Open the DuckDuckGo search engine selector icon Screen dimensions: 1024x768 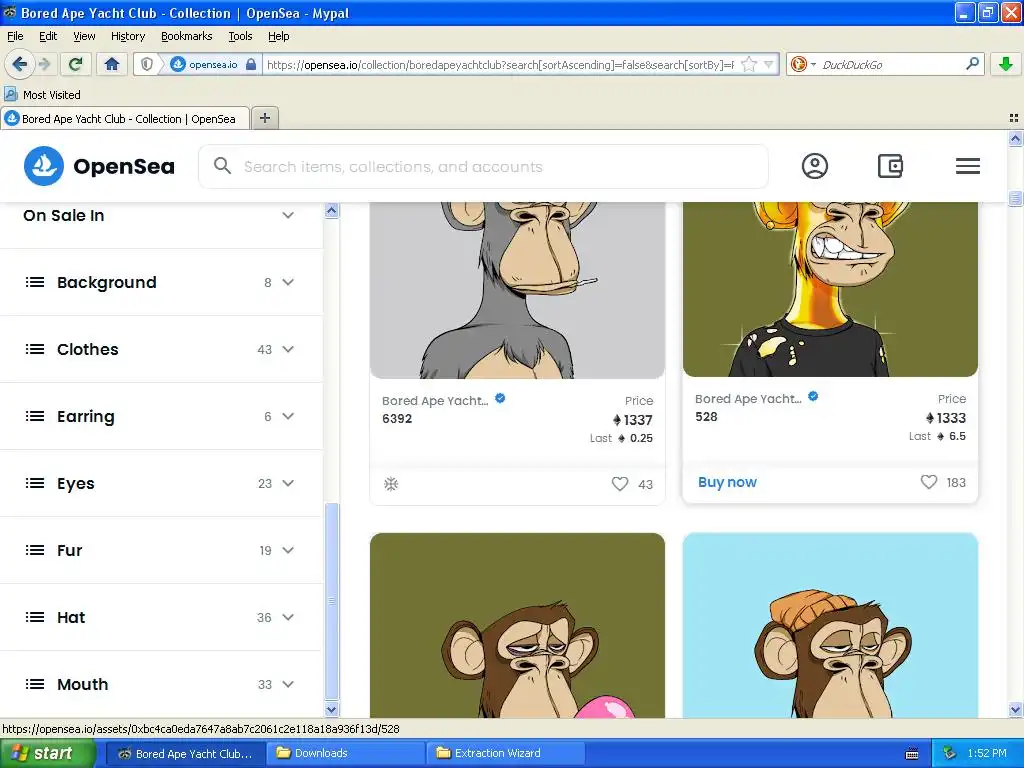coord(803,64)
